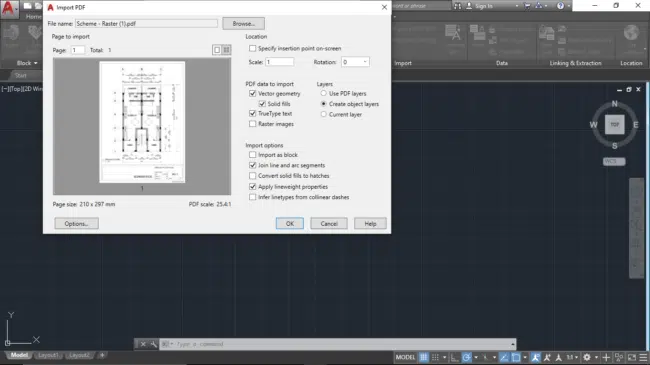
Task: Select thumbnail grid page view icon
Action: pyautogui.click(x=226, y=50)
